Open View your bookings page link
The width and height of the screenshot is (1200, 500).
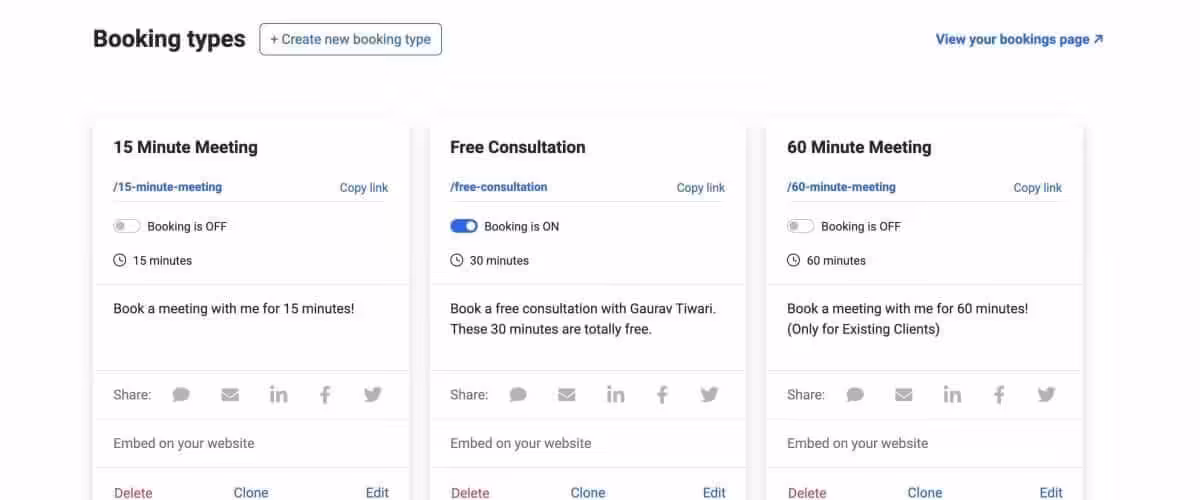point(1019,40)
